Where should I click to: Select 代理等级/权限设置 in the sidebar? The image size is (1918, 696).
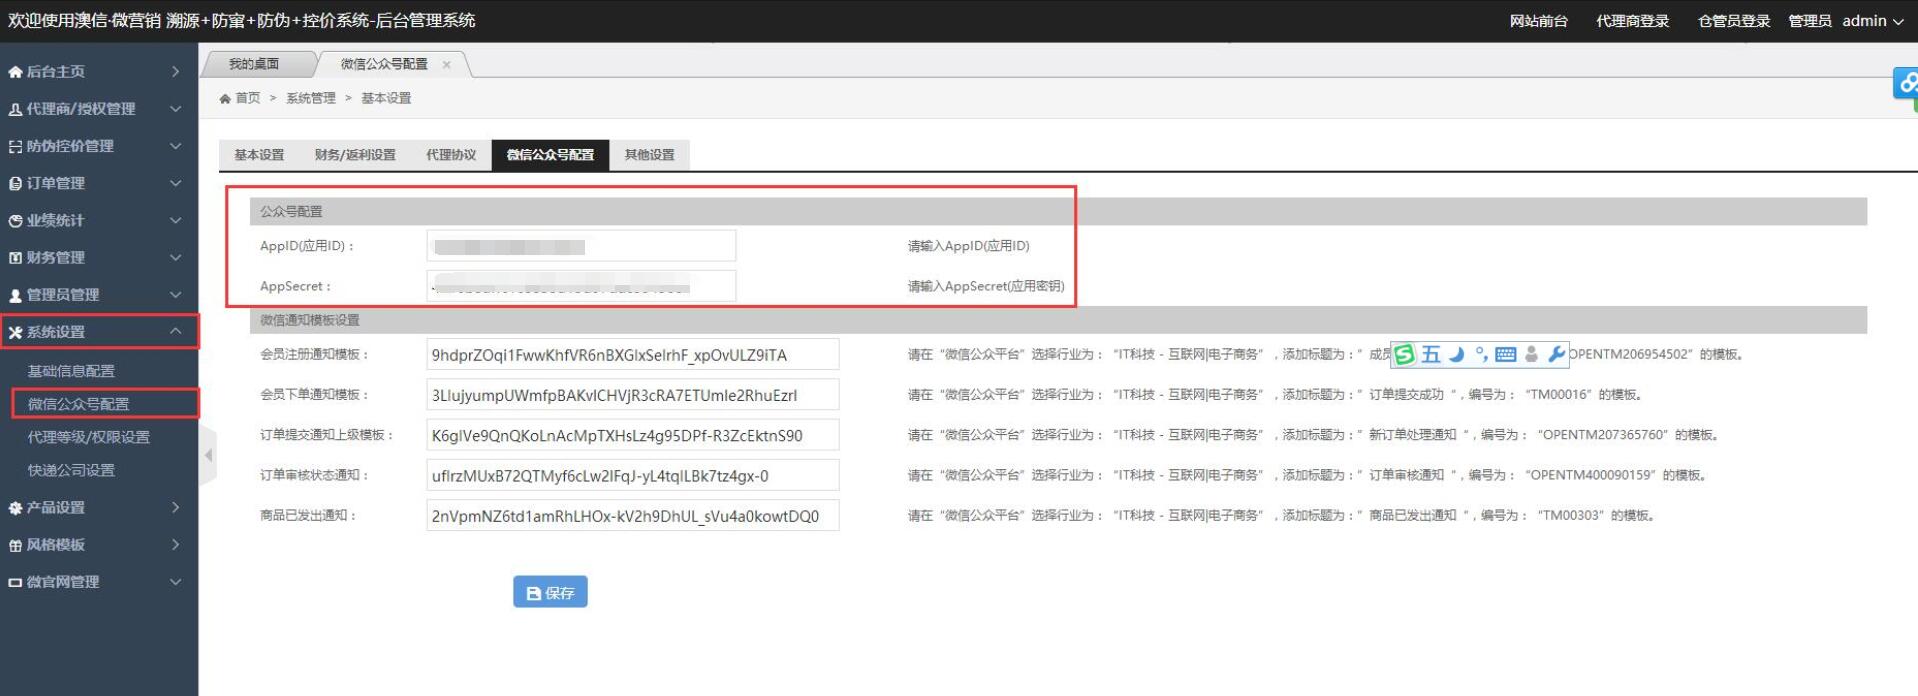89,437
